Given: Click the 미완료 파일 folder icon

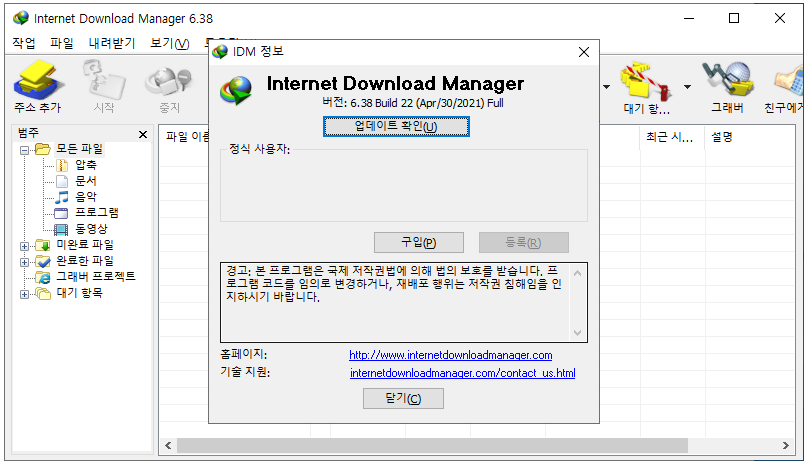Looking at the screenshot, I should pos(43,245).
